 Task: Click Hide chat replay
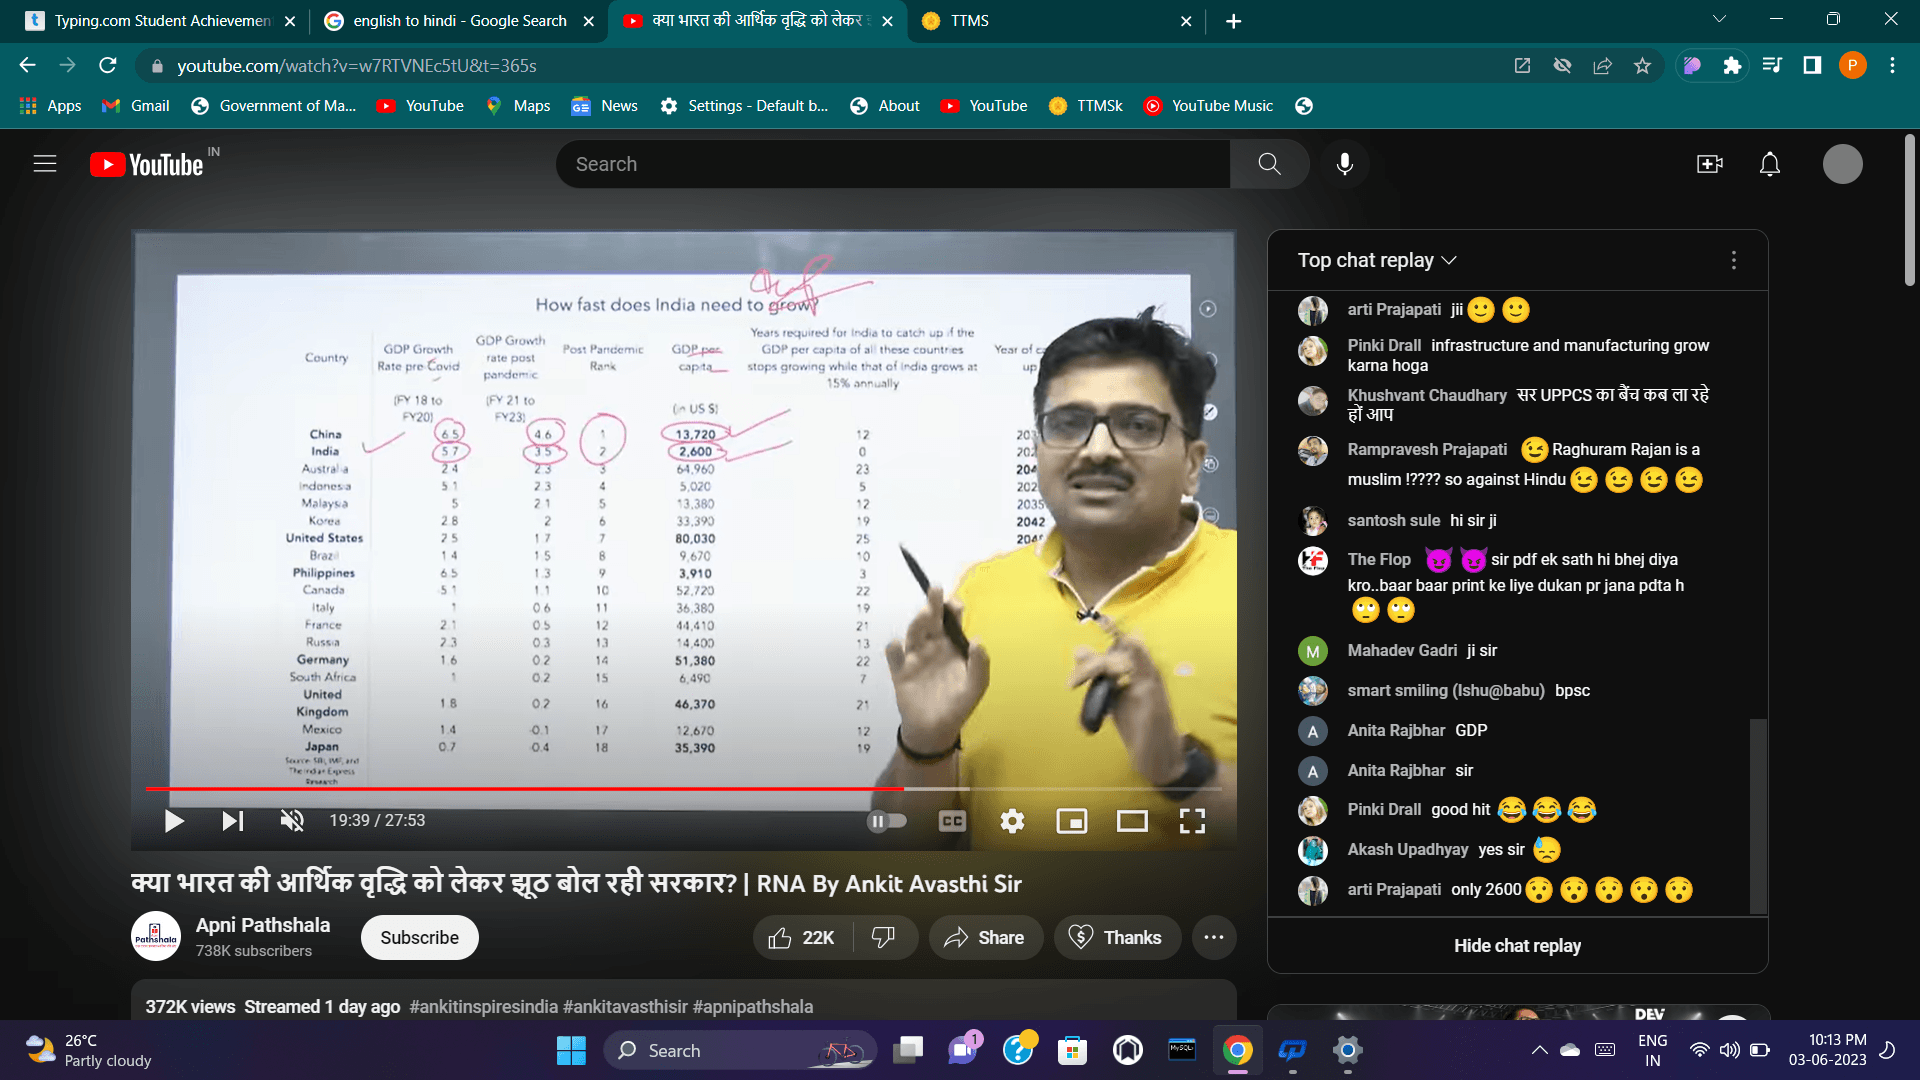click(1517, 946)
